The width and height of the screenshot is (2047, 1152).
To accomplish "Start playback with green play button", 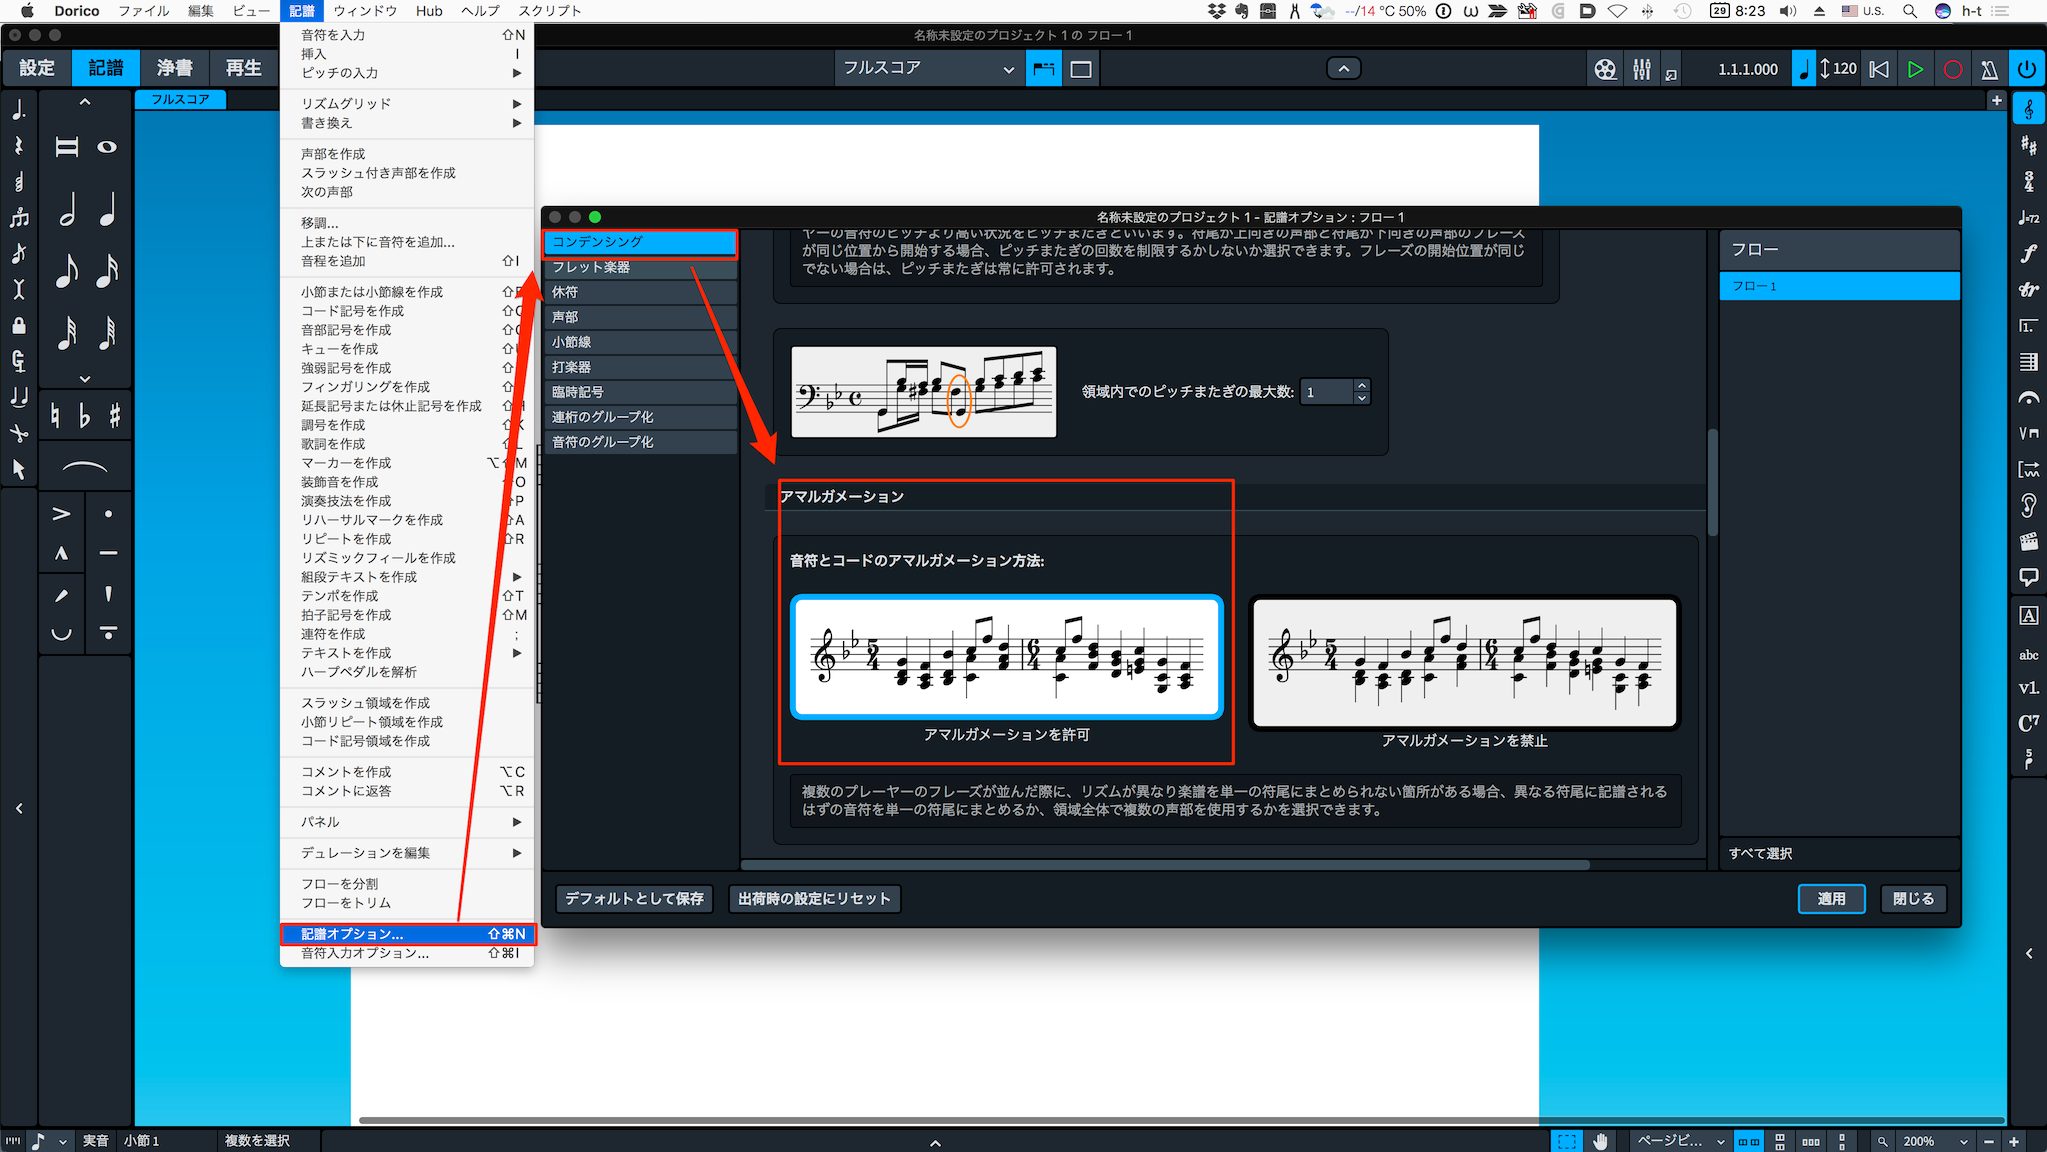I will point(1915,69).
